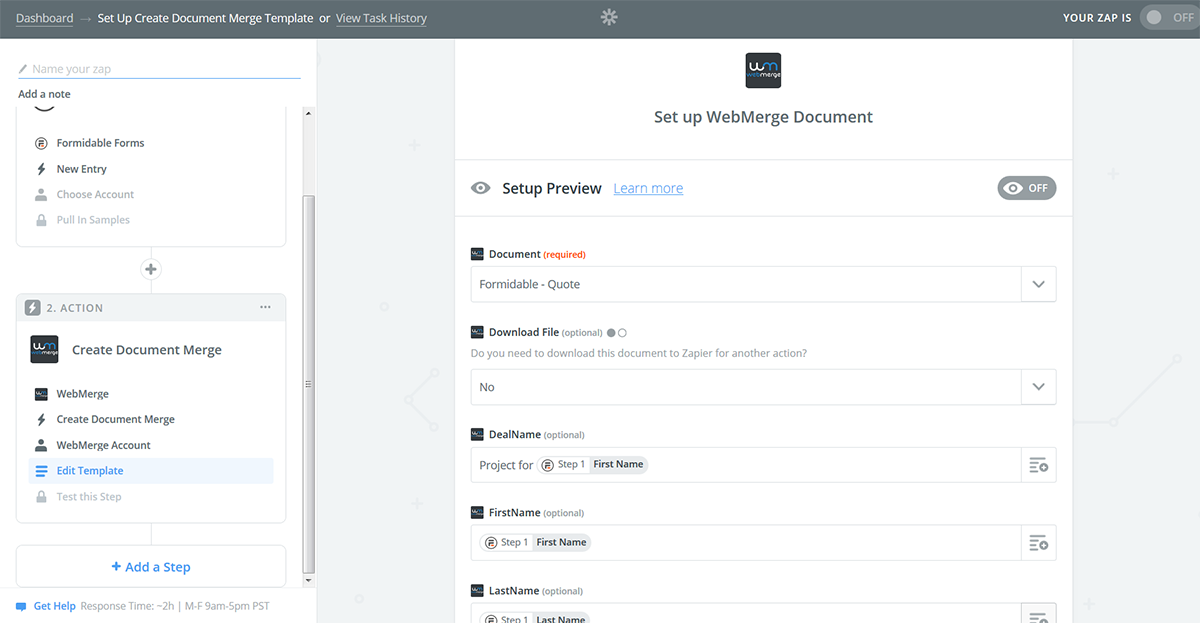The height and width of the screenshot is (623, 1200).
Task: Open Test this Step
Action: 89,497
